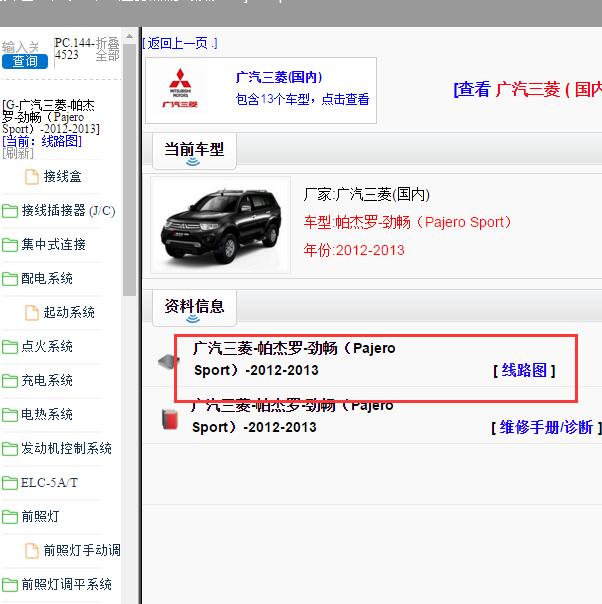Click the 年份:2012-2013 text
This screenshot has width=602, height=604.
pyautogui.click(x=354, y=250)
